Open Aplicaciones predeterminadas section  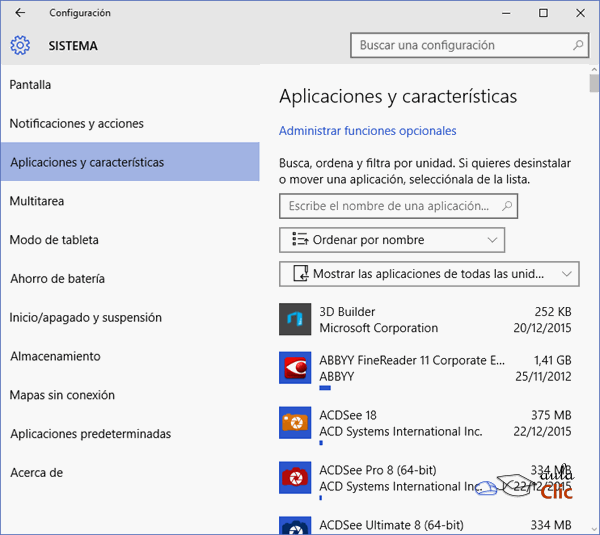click(90, 434)
